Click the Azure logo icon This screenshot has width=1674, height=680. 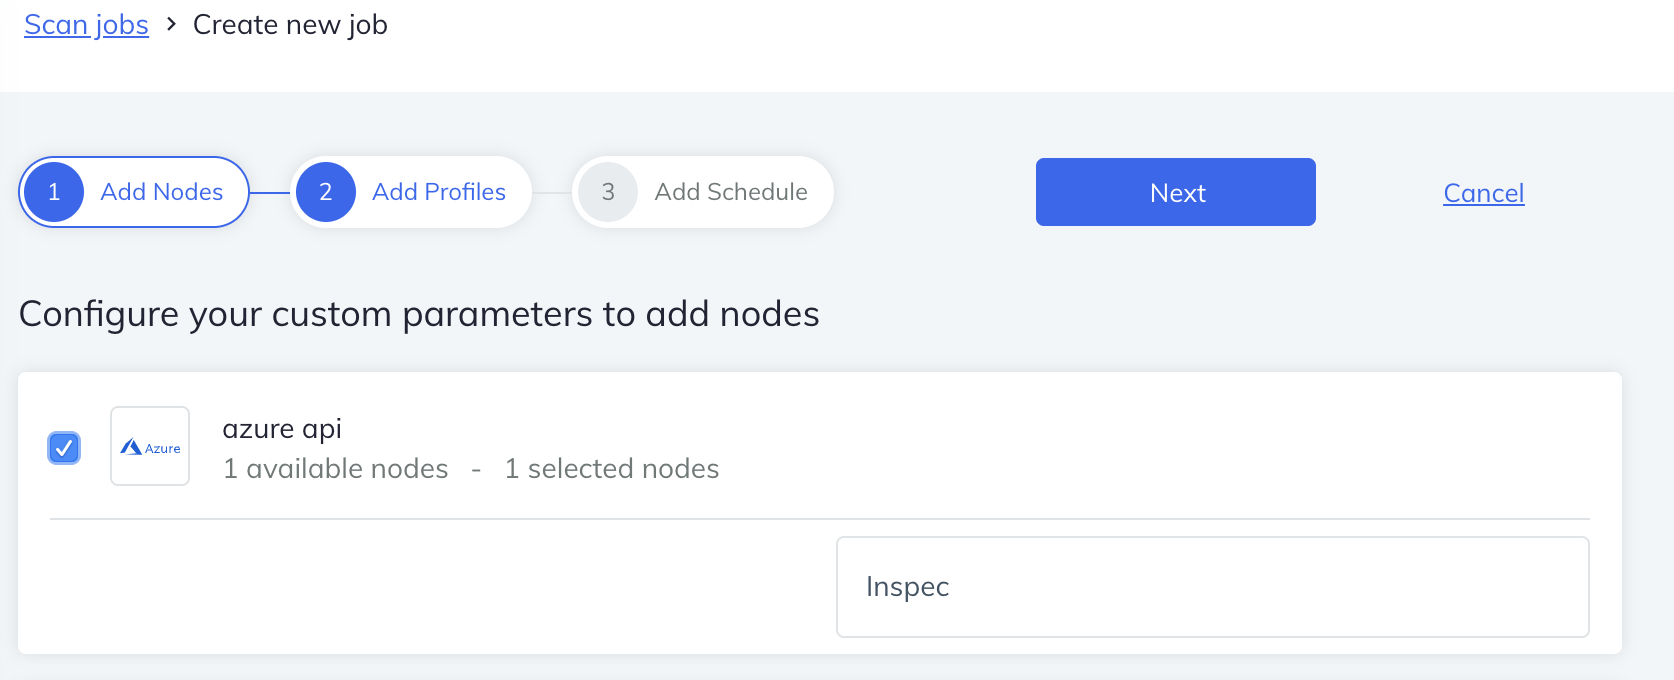click(150, 447)
